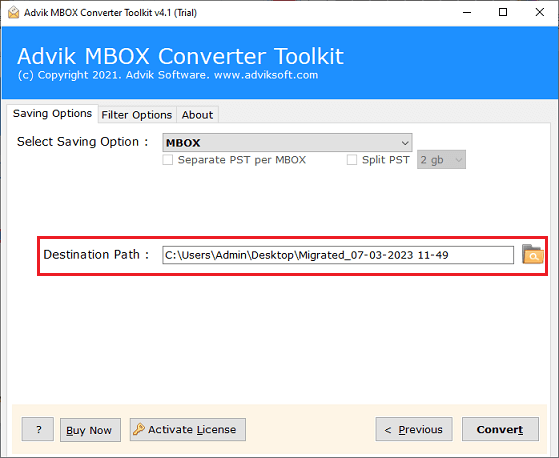Click the Advik envelope icon in title bar
559x458 pixels.
[x=13, y=12]
